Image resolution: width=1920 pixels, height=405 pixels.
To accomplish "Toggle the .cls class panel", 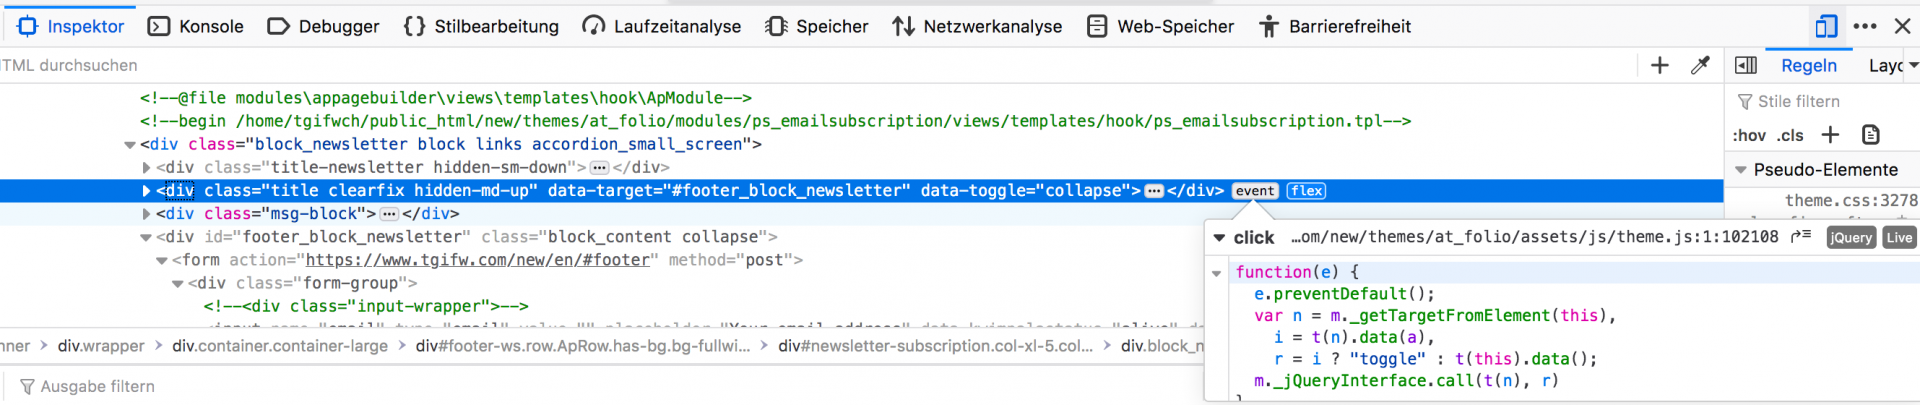I will pos(1790,135).
